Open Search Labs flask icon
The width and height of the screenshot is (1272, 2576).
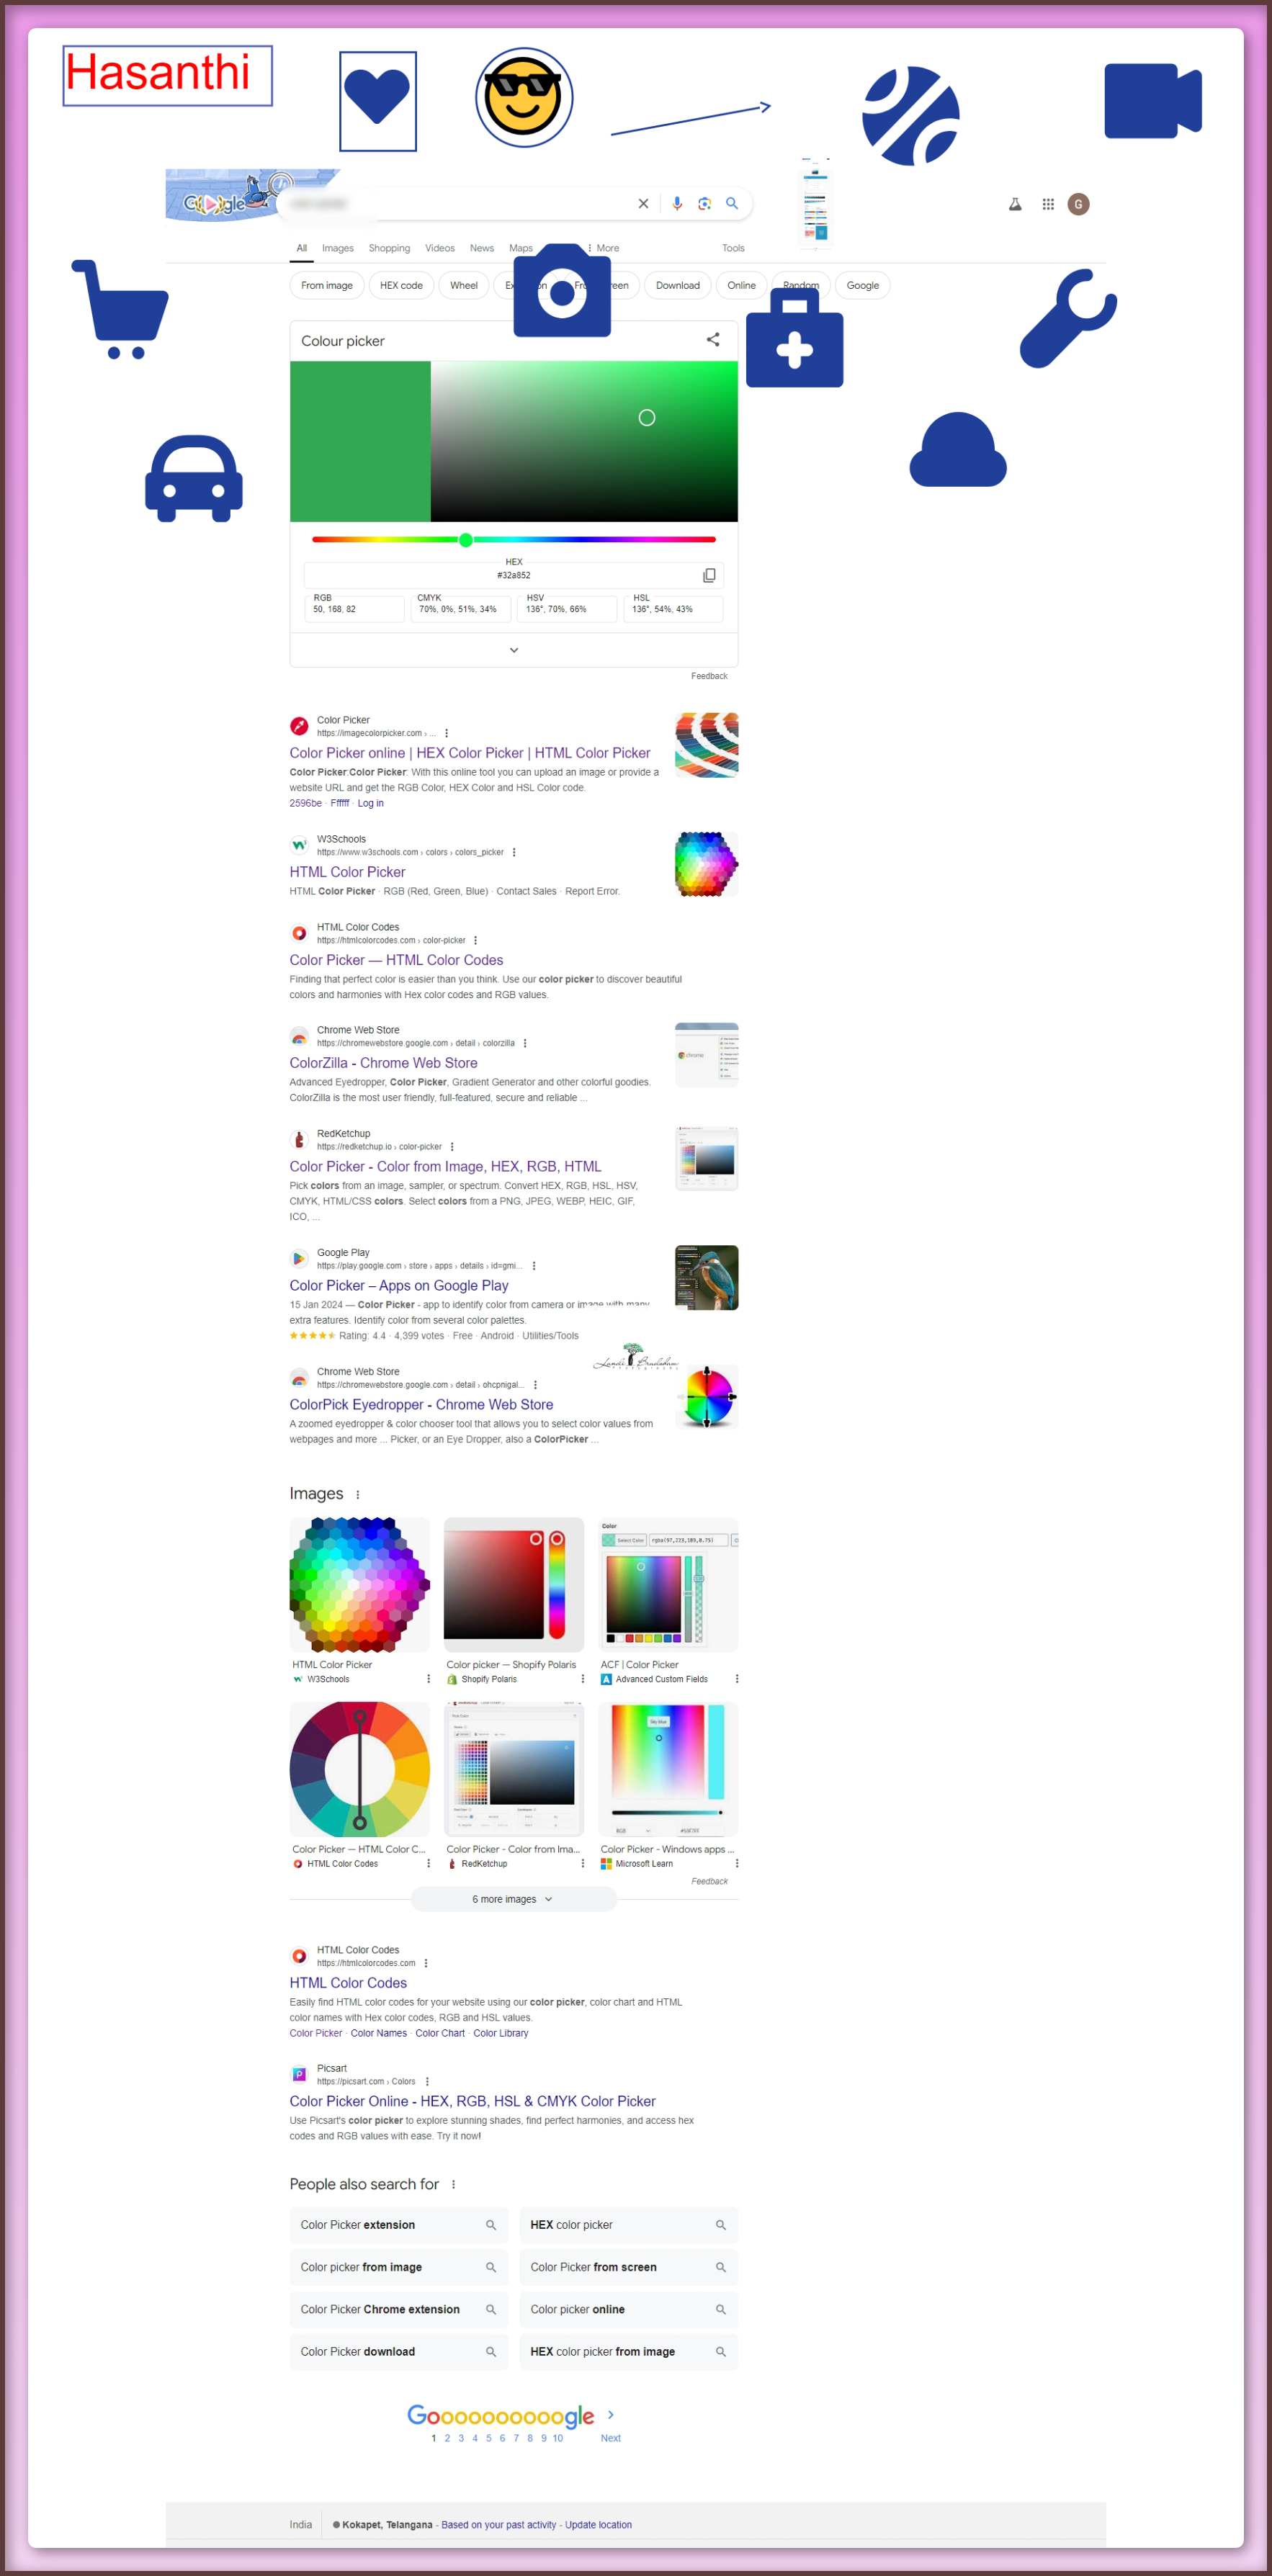(x=1015, y=204)
